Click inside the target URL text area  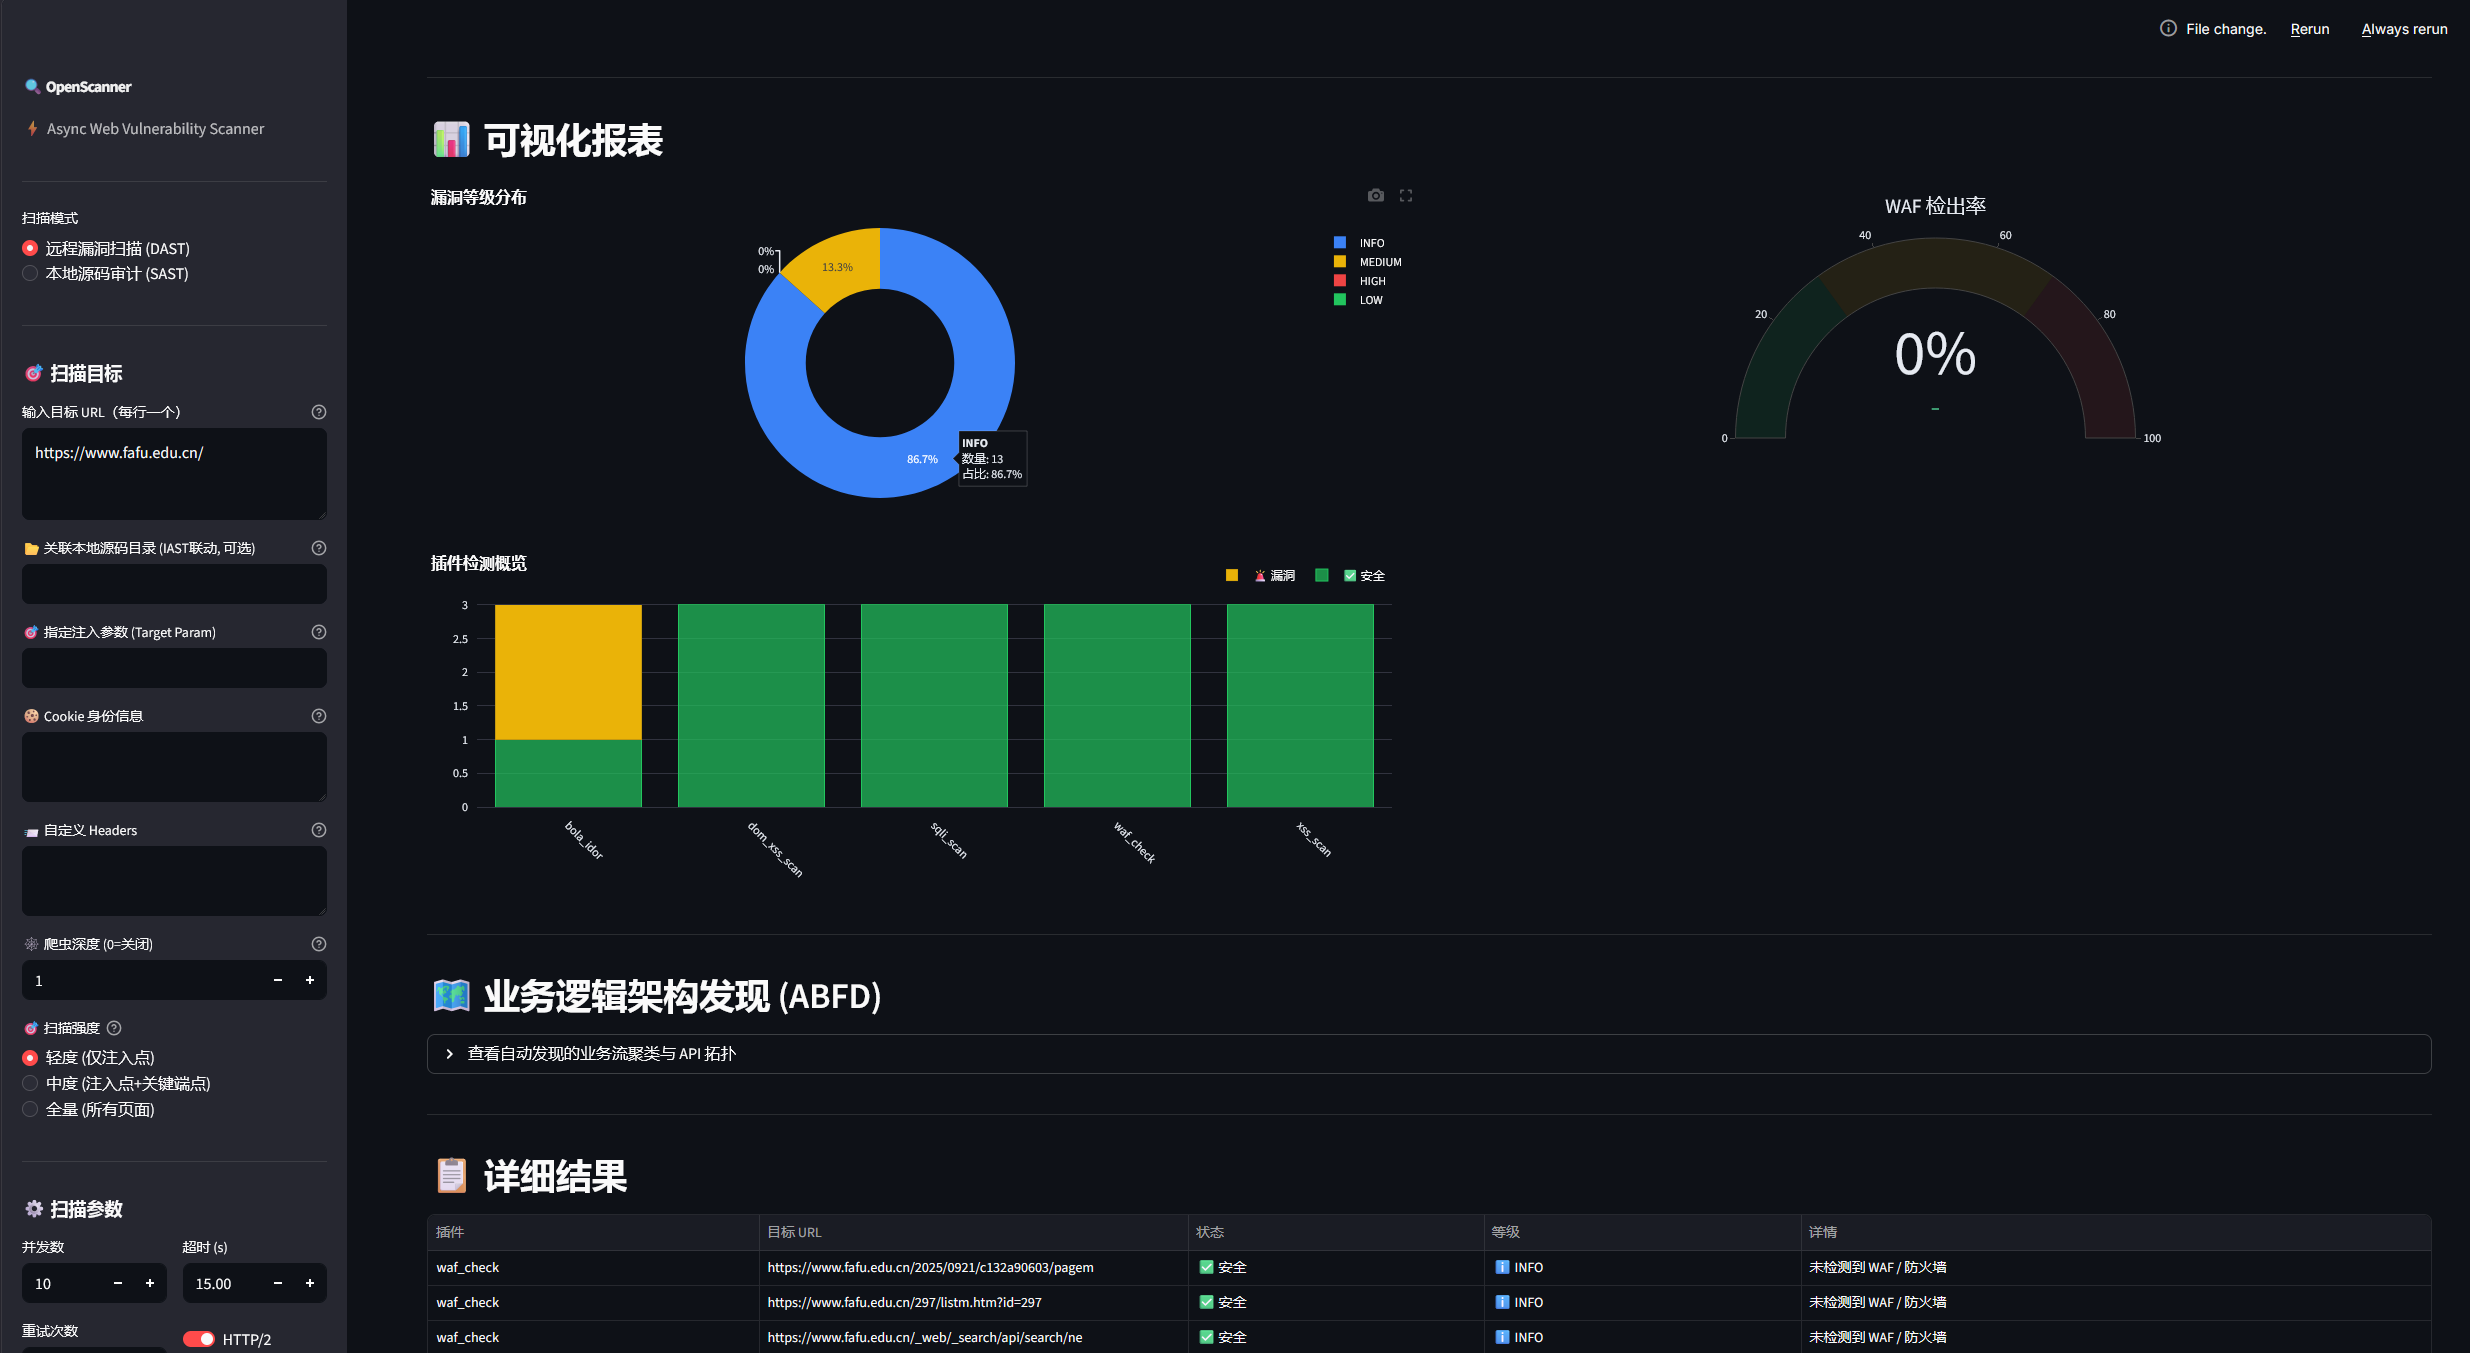(174, 474)
